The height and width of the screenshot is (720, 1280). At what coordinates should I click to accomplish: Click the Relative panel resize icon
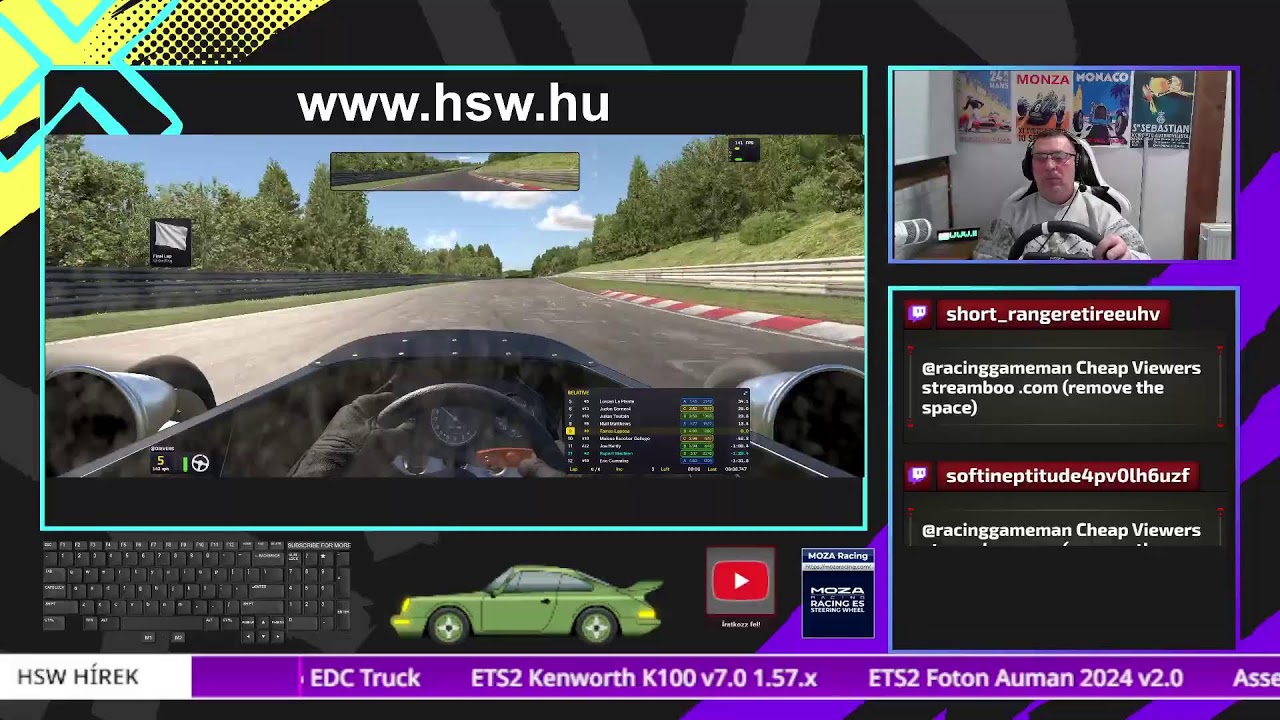click(744, 393)
